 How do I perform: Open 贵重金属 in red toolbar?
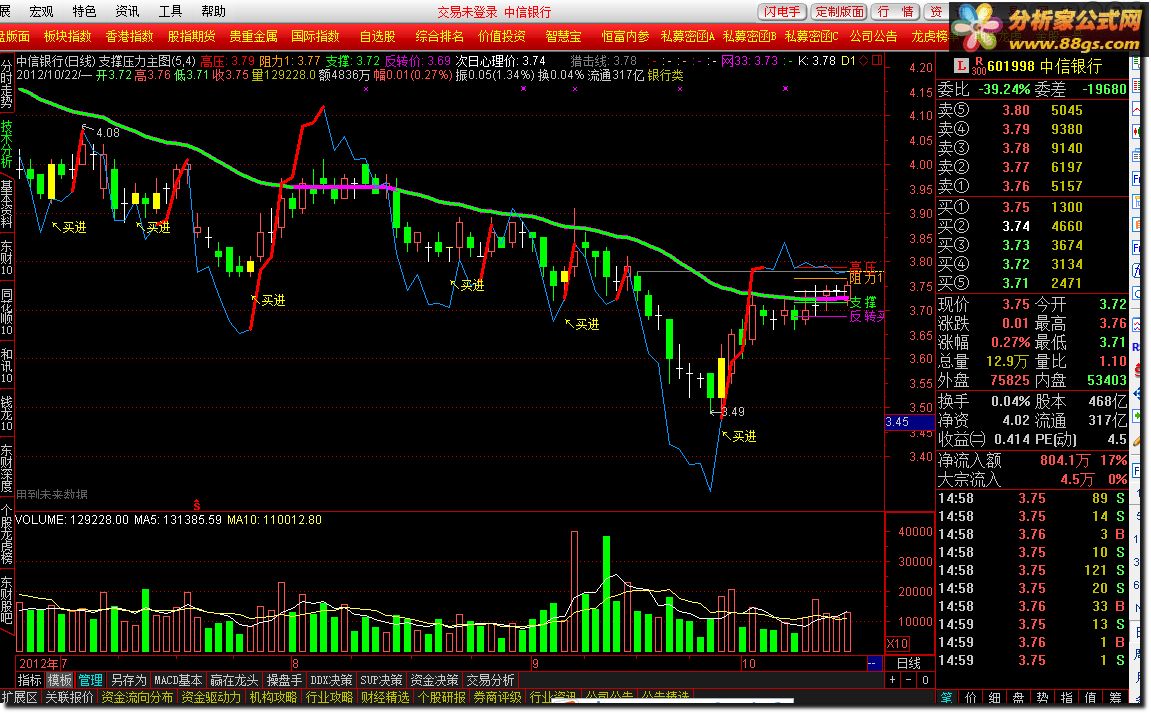pyautogui.click(x=253, y=36)
